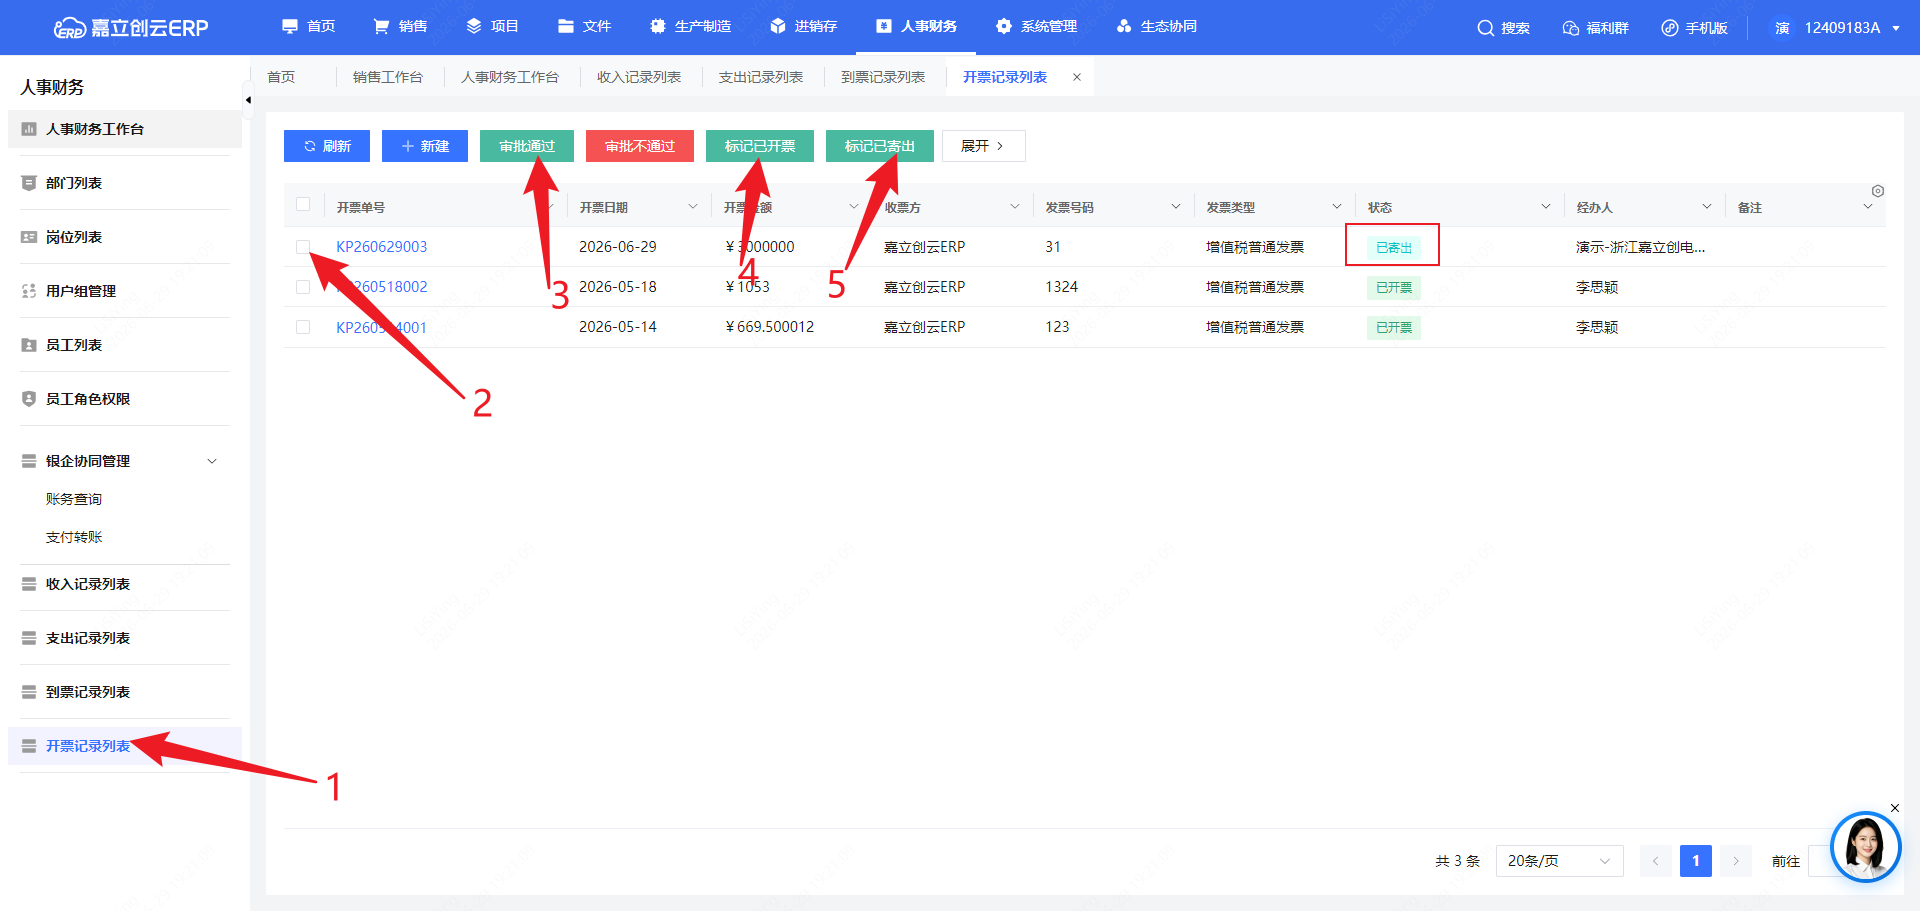The width and height of the screenshot is (1920, 911).
Task: Switch to the 支出记录列表 tab
Action: pos(760,77)
